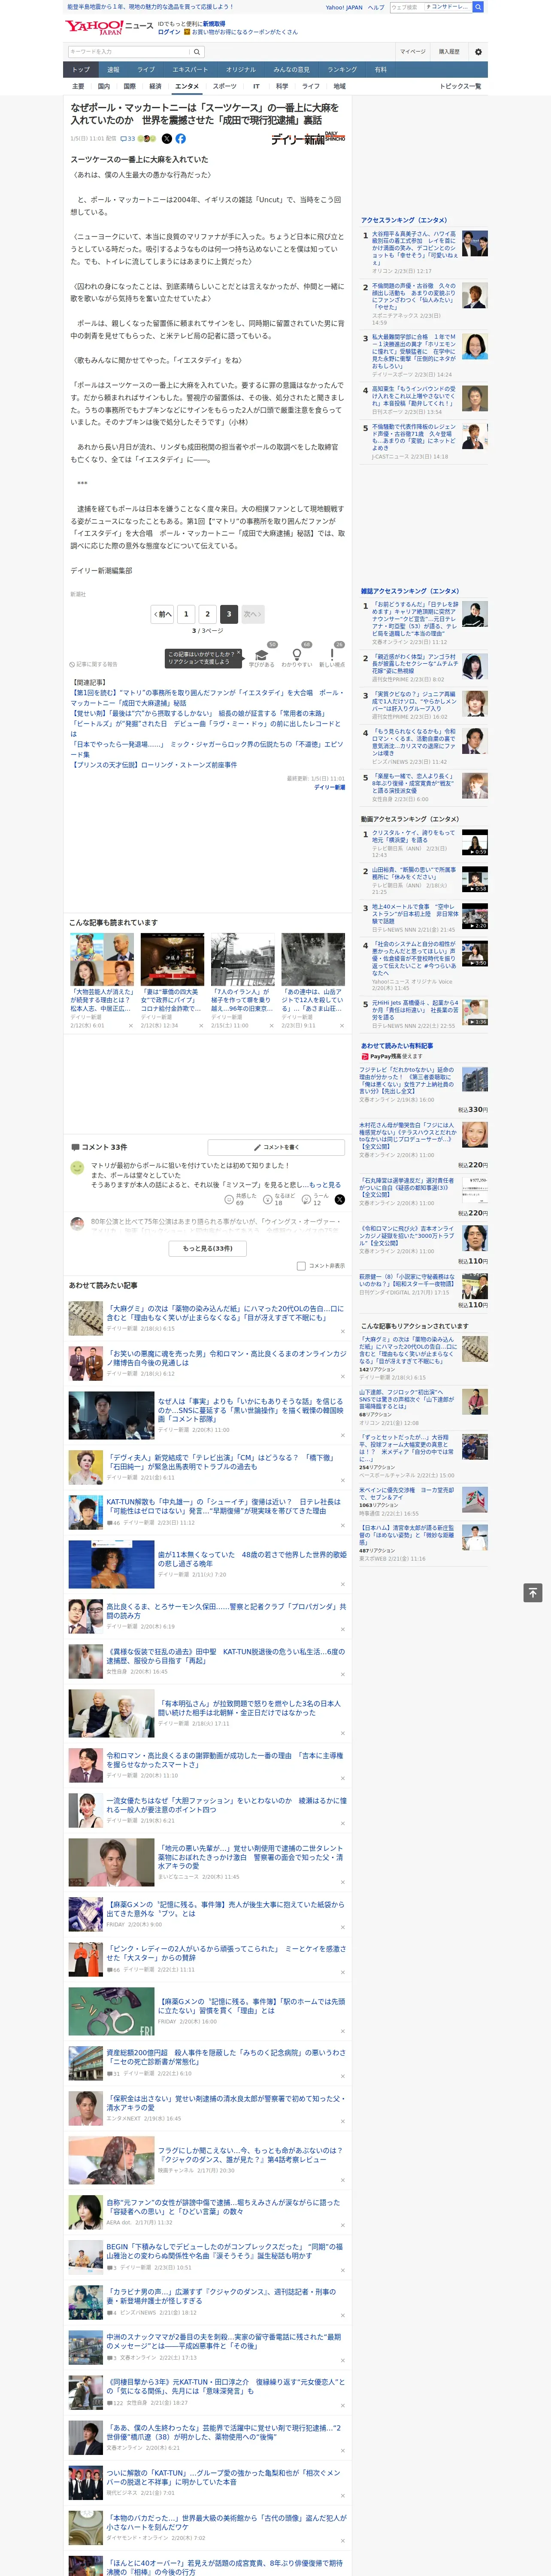
Task: Share article on X icon under headline
Action: click(x=167, y=139)
